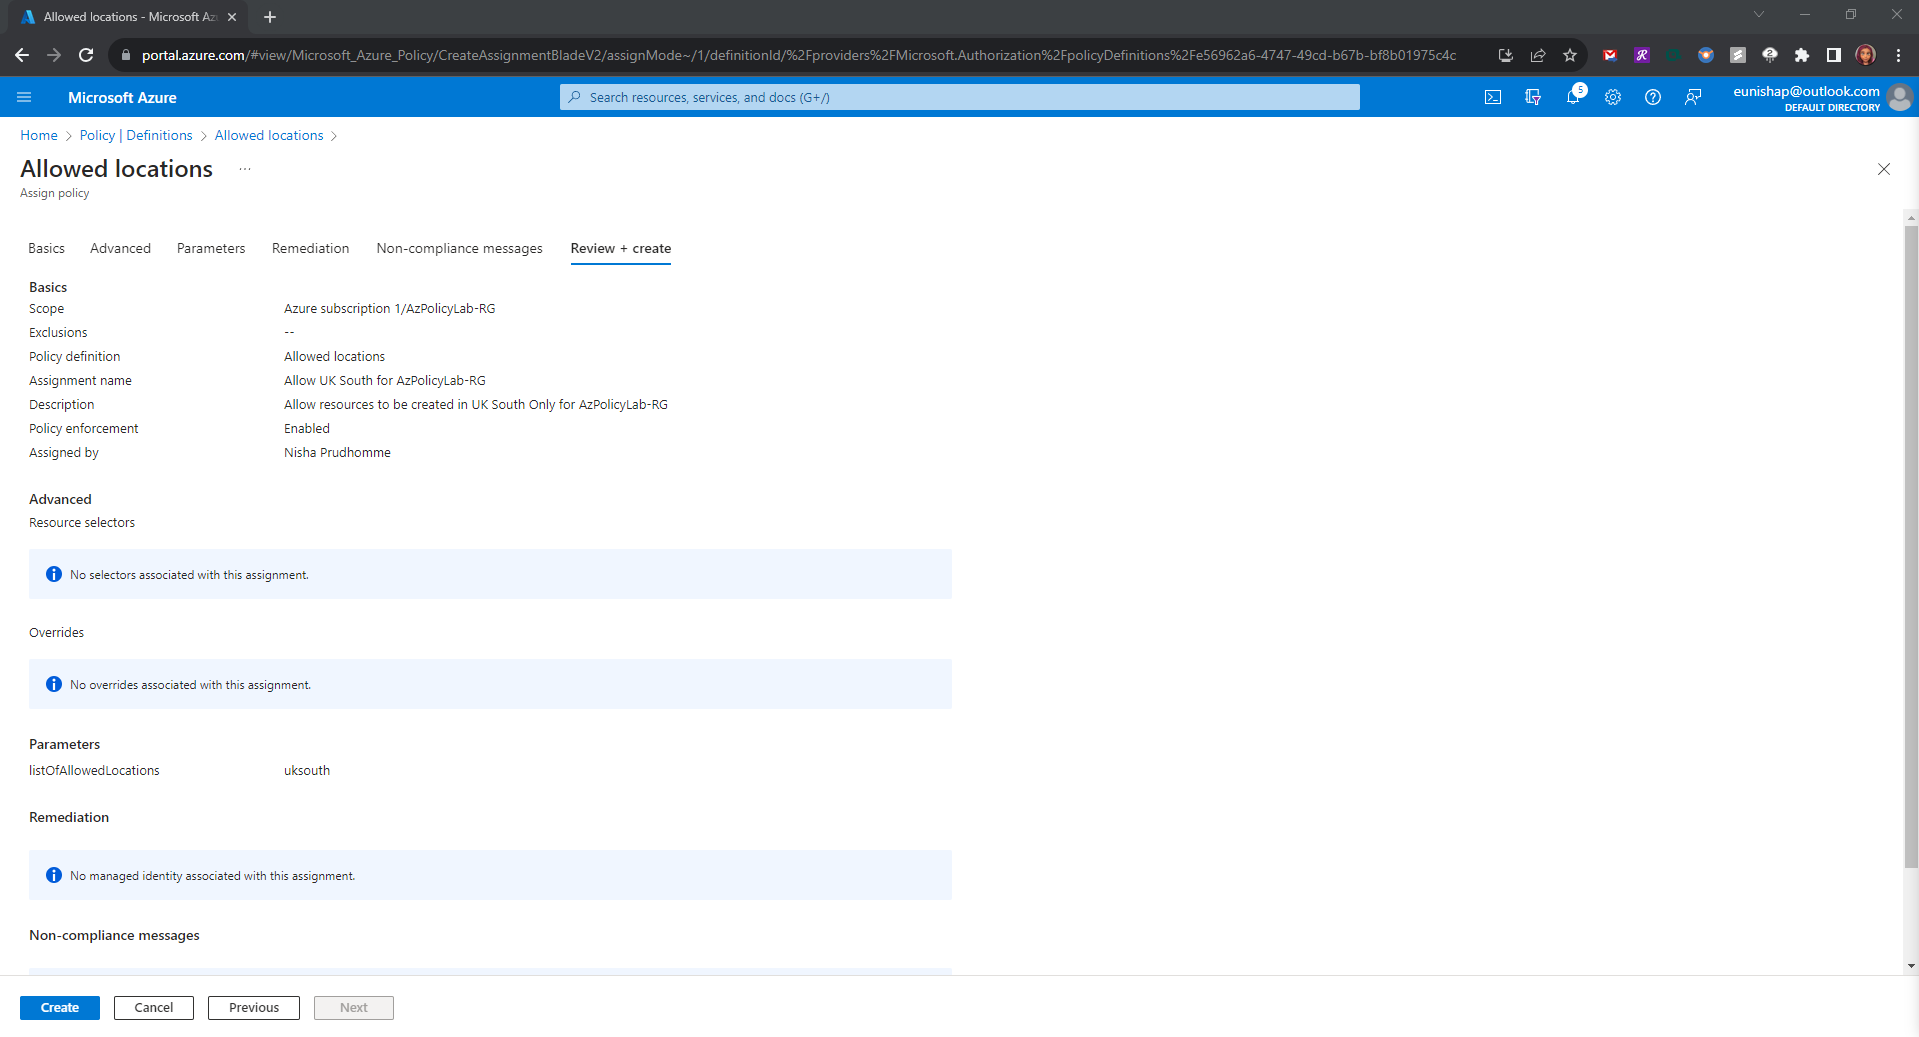Switch to the Non-compliance messages tab
Viewport: 1919px width, 1037px height.
point(459,248)
